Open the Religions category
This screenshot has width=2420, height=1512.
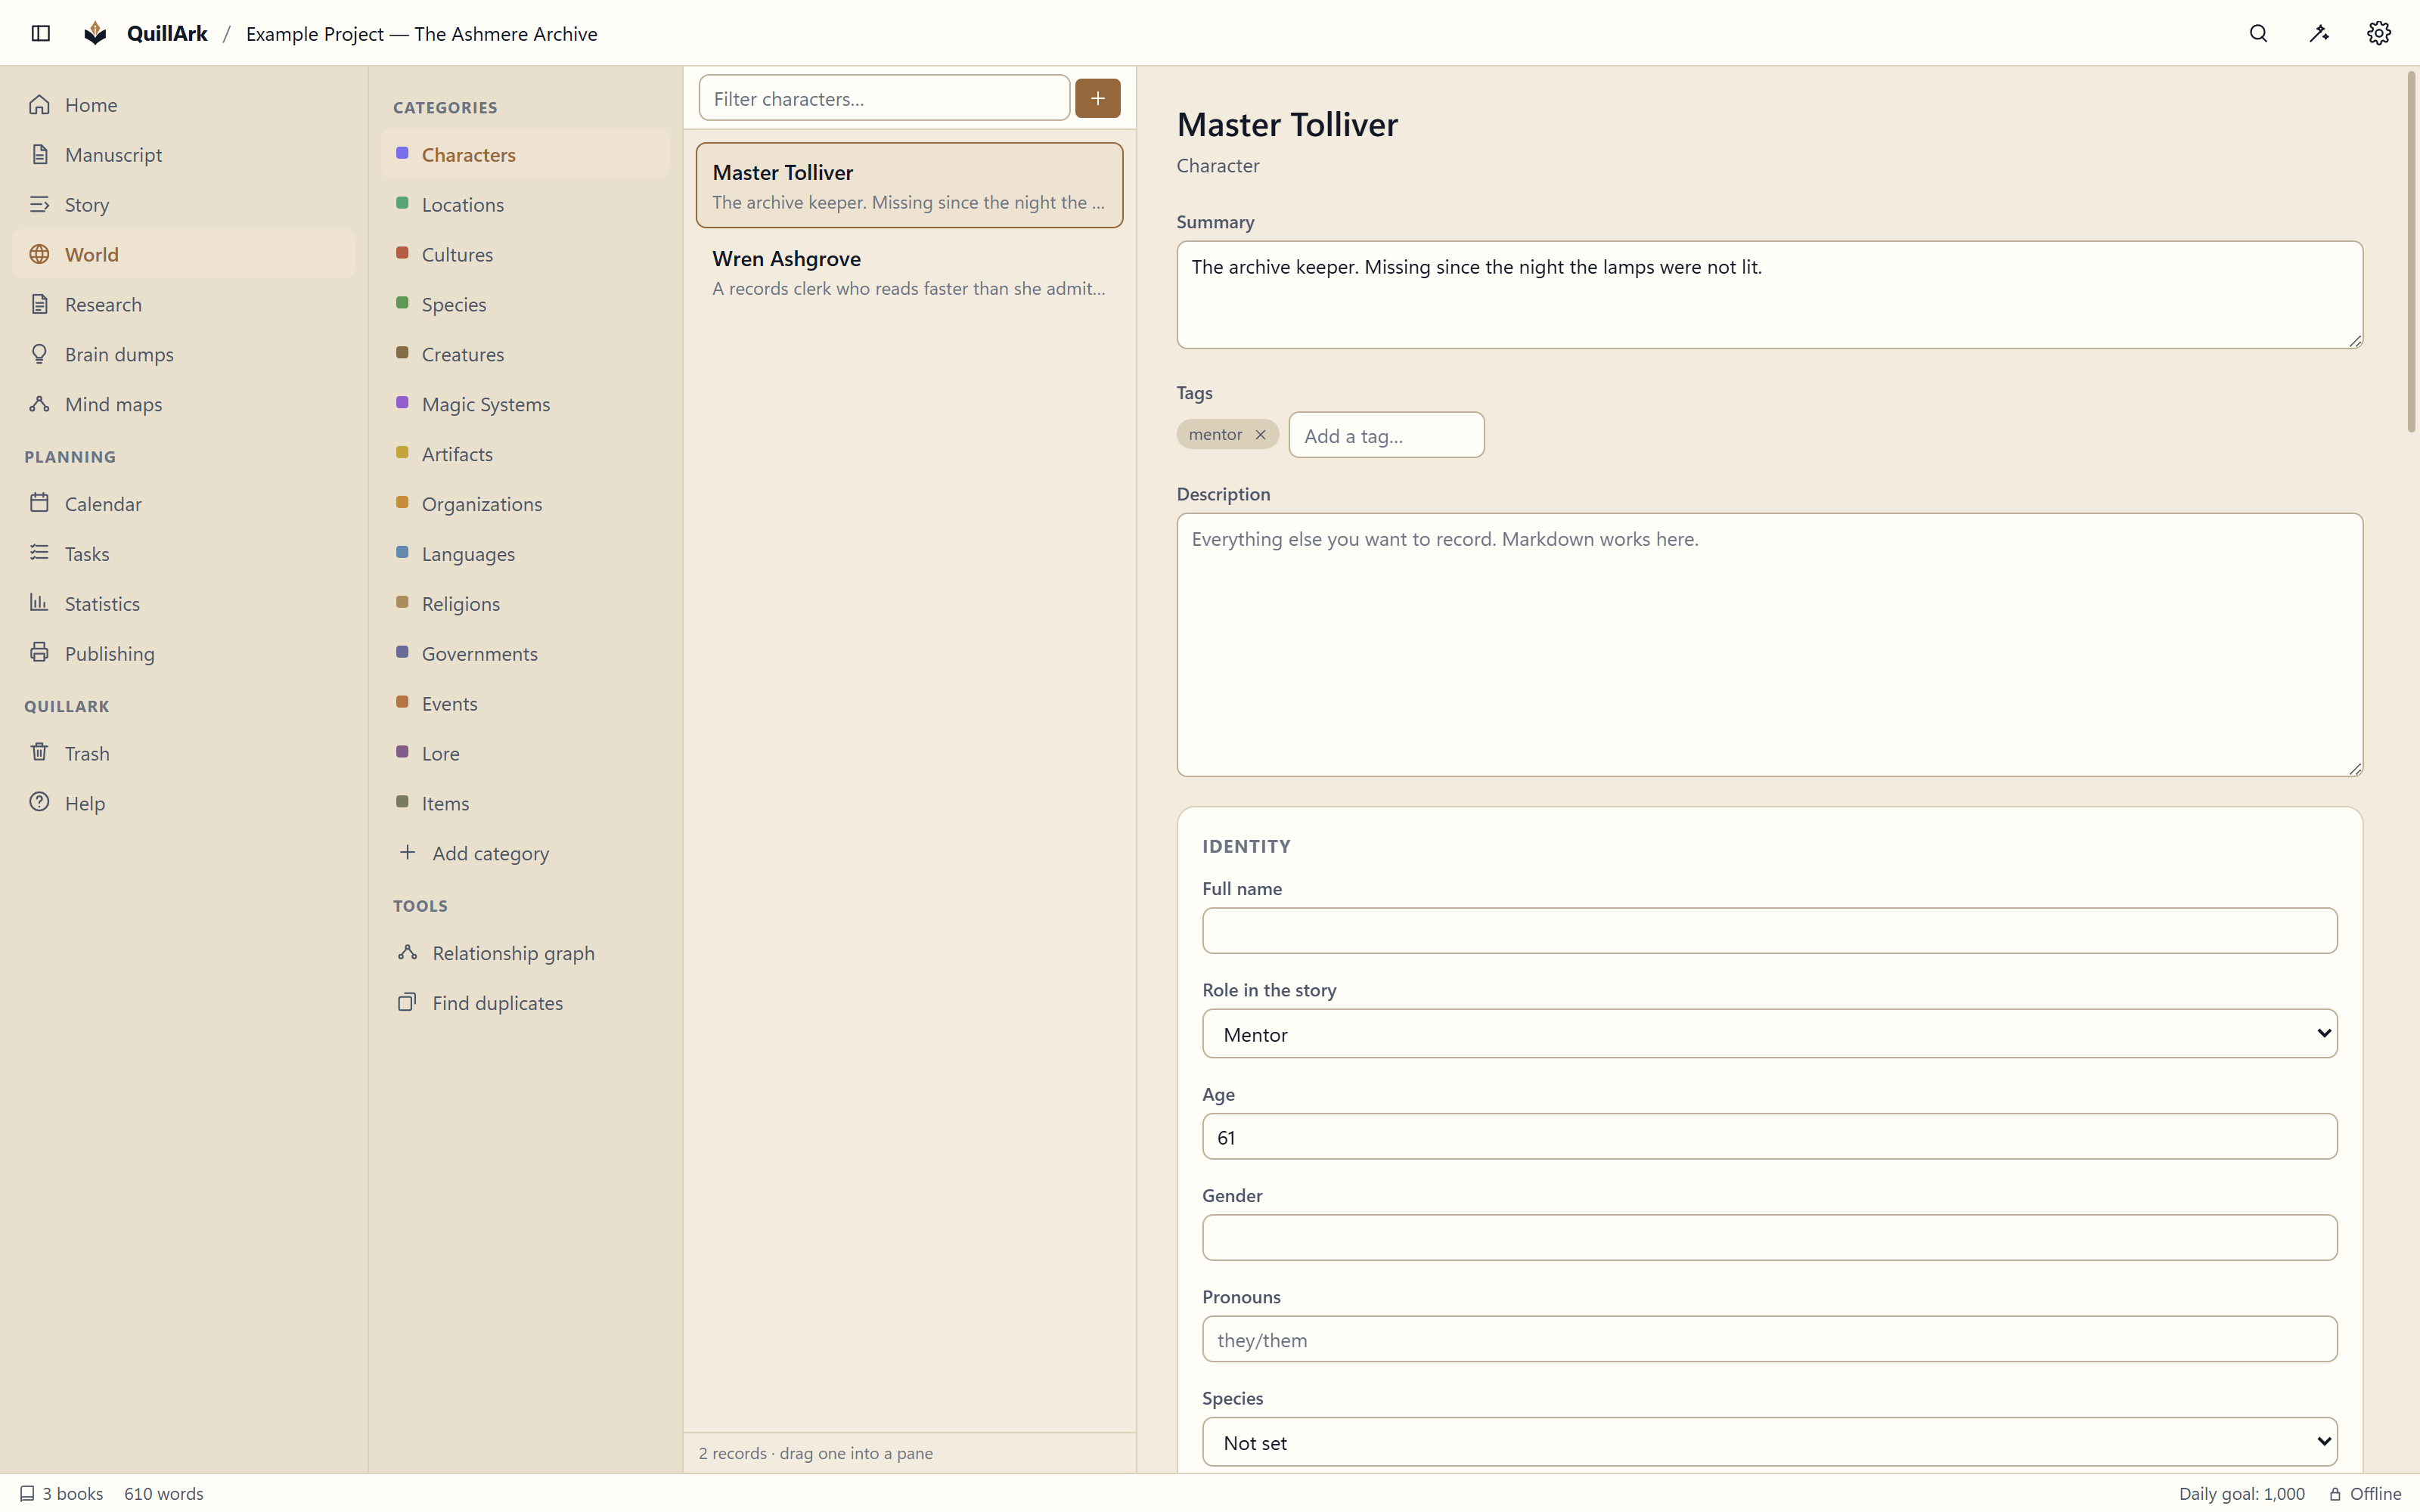tap(525, 603)
